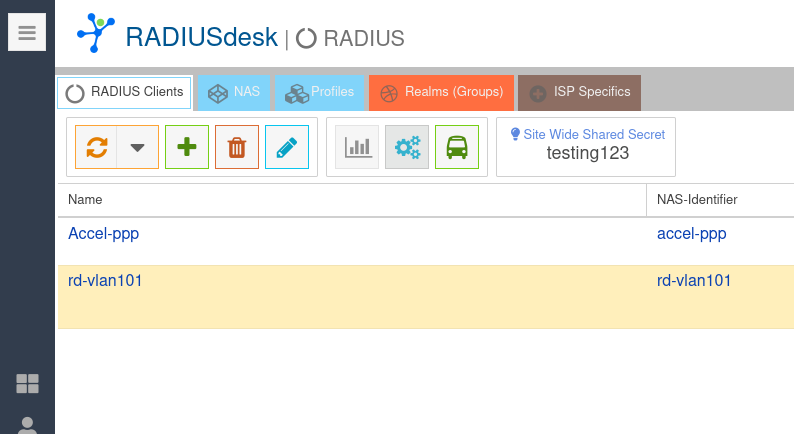Add a new RADIUS client
The image size is (794, 434).
[x=187, y=147]
